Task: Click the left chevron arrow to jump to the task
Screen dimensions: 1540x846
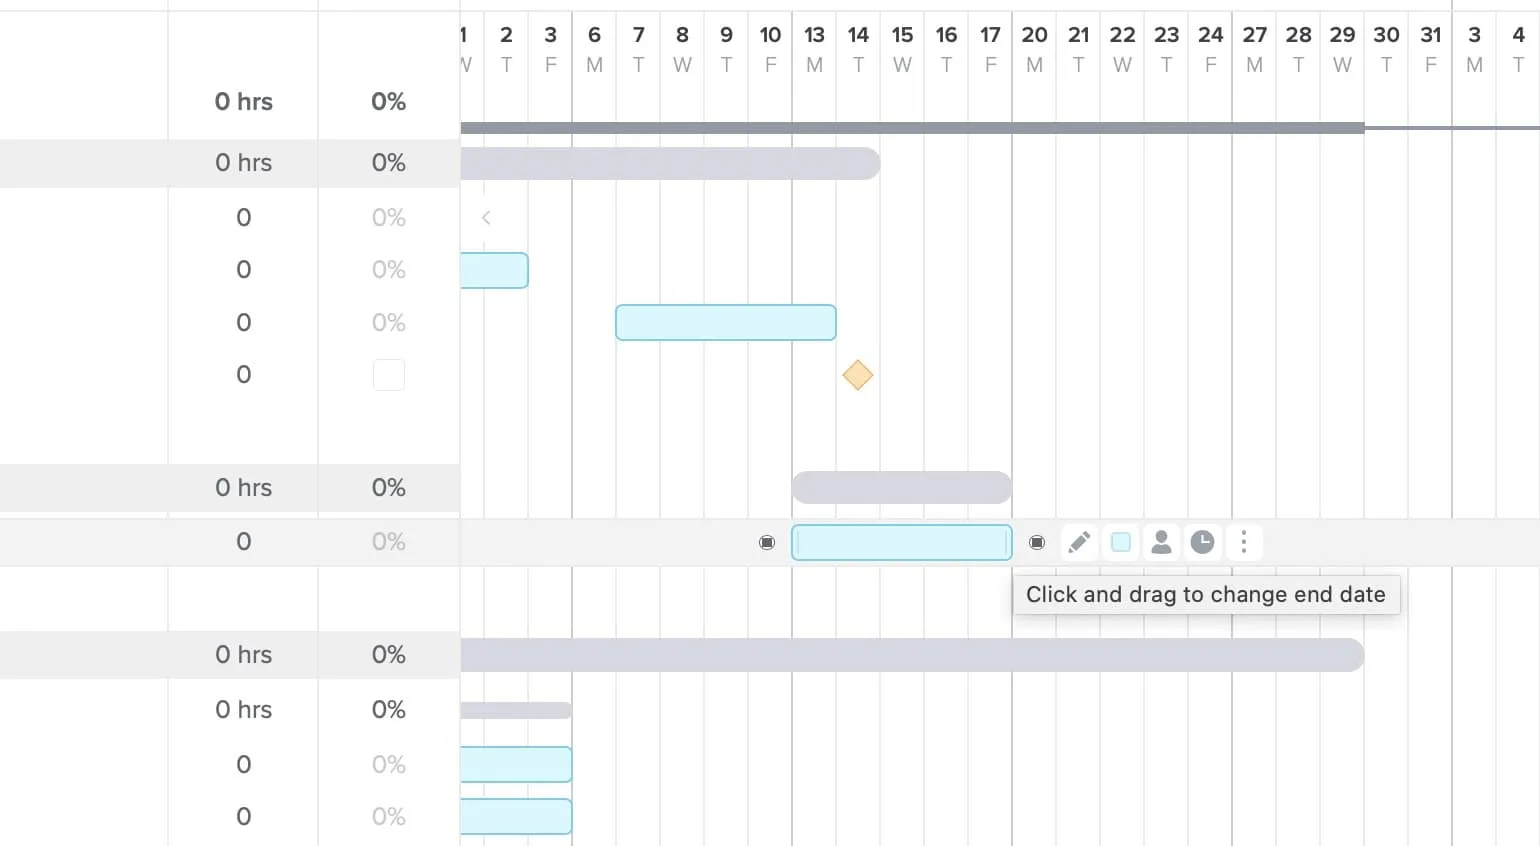Action: coord(486,217)
